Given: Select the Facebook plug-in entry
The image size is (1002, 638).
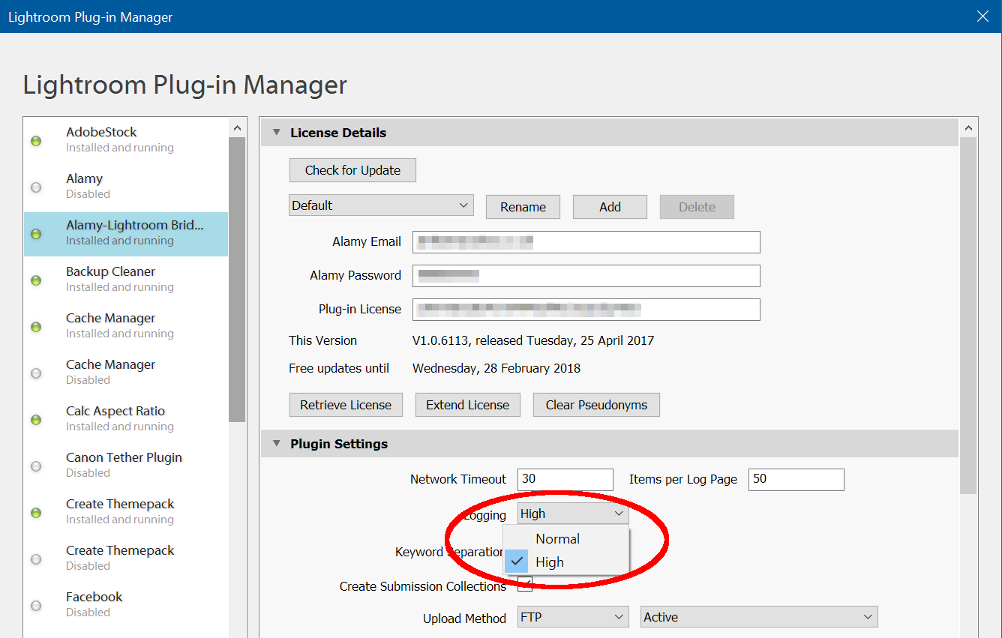Looking at the screenshot, I should coord(126,605).
